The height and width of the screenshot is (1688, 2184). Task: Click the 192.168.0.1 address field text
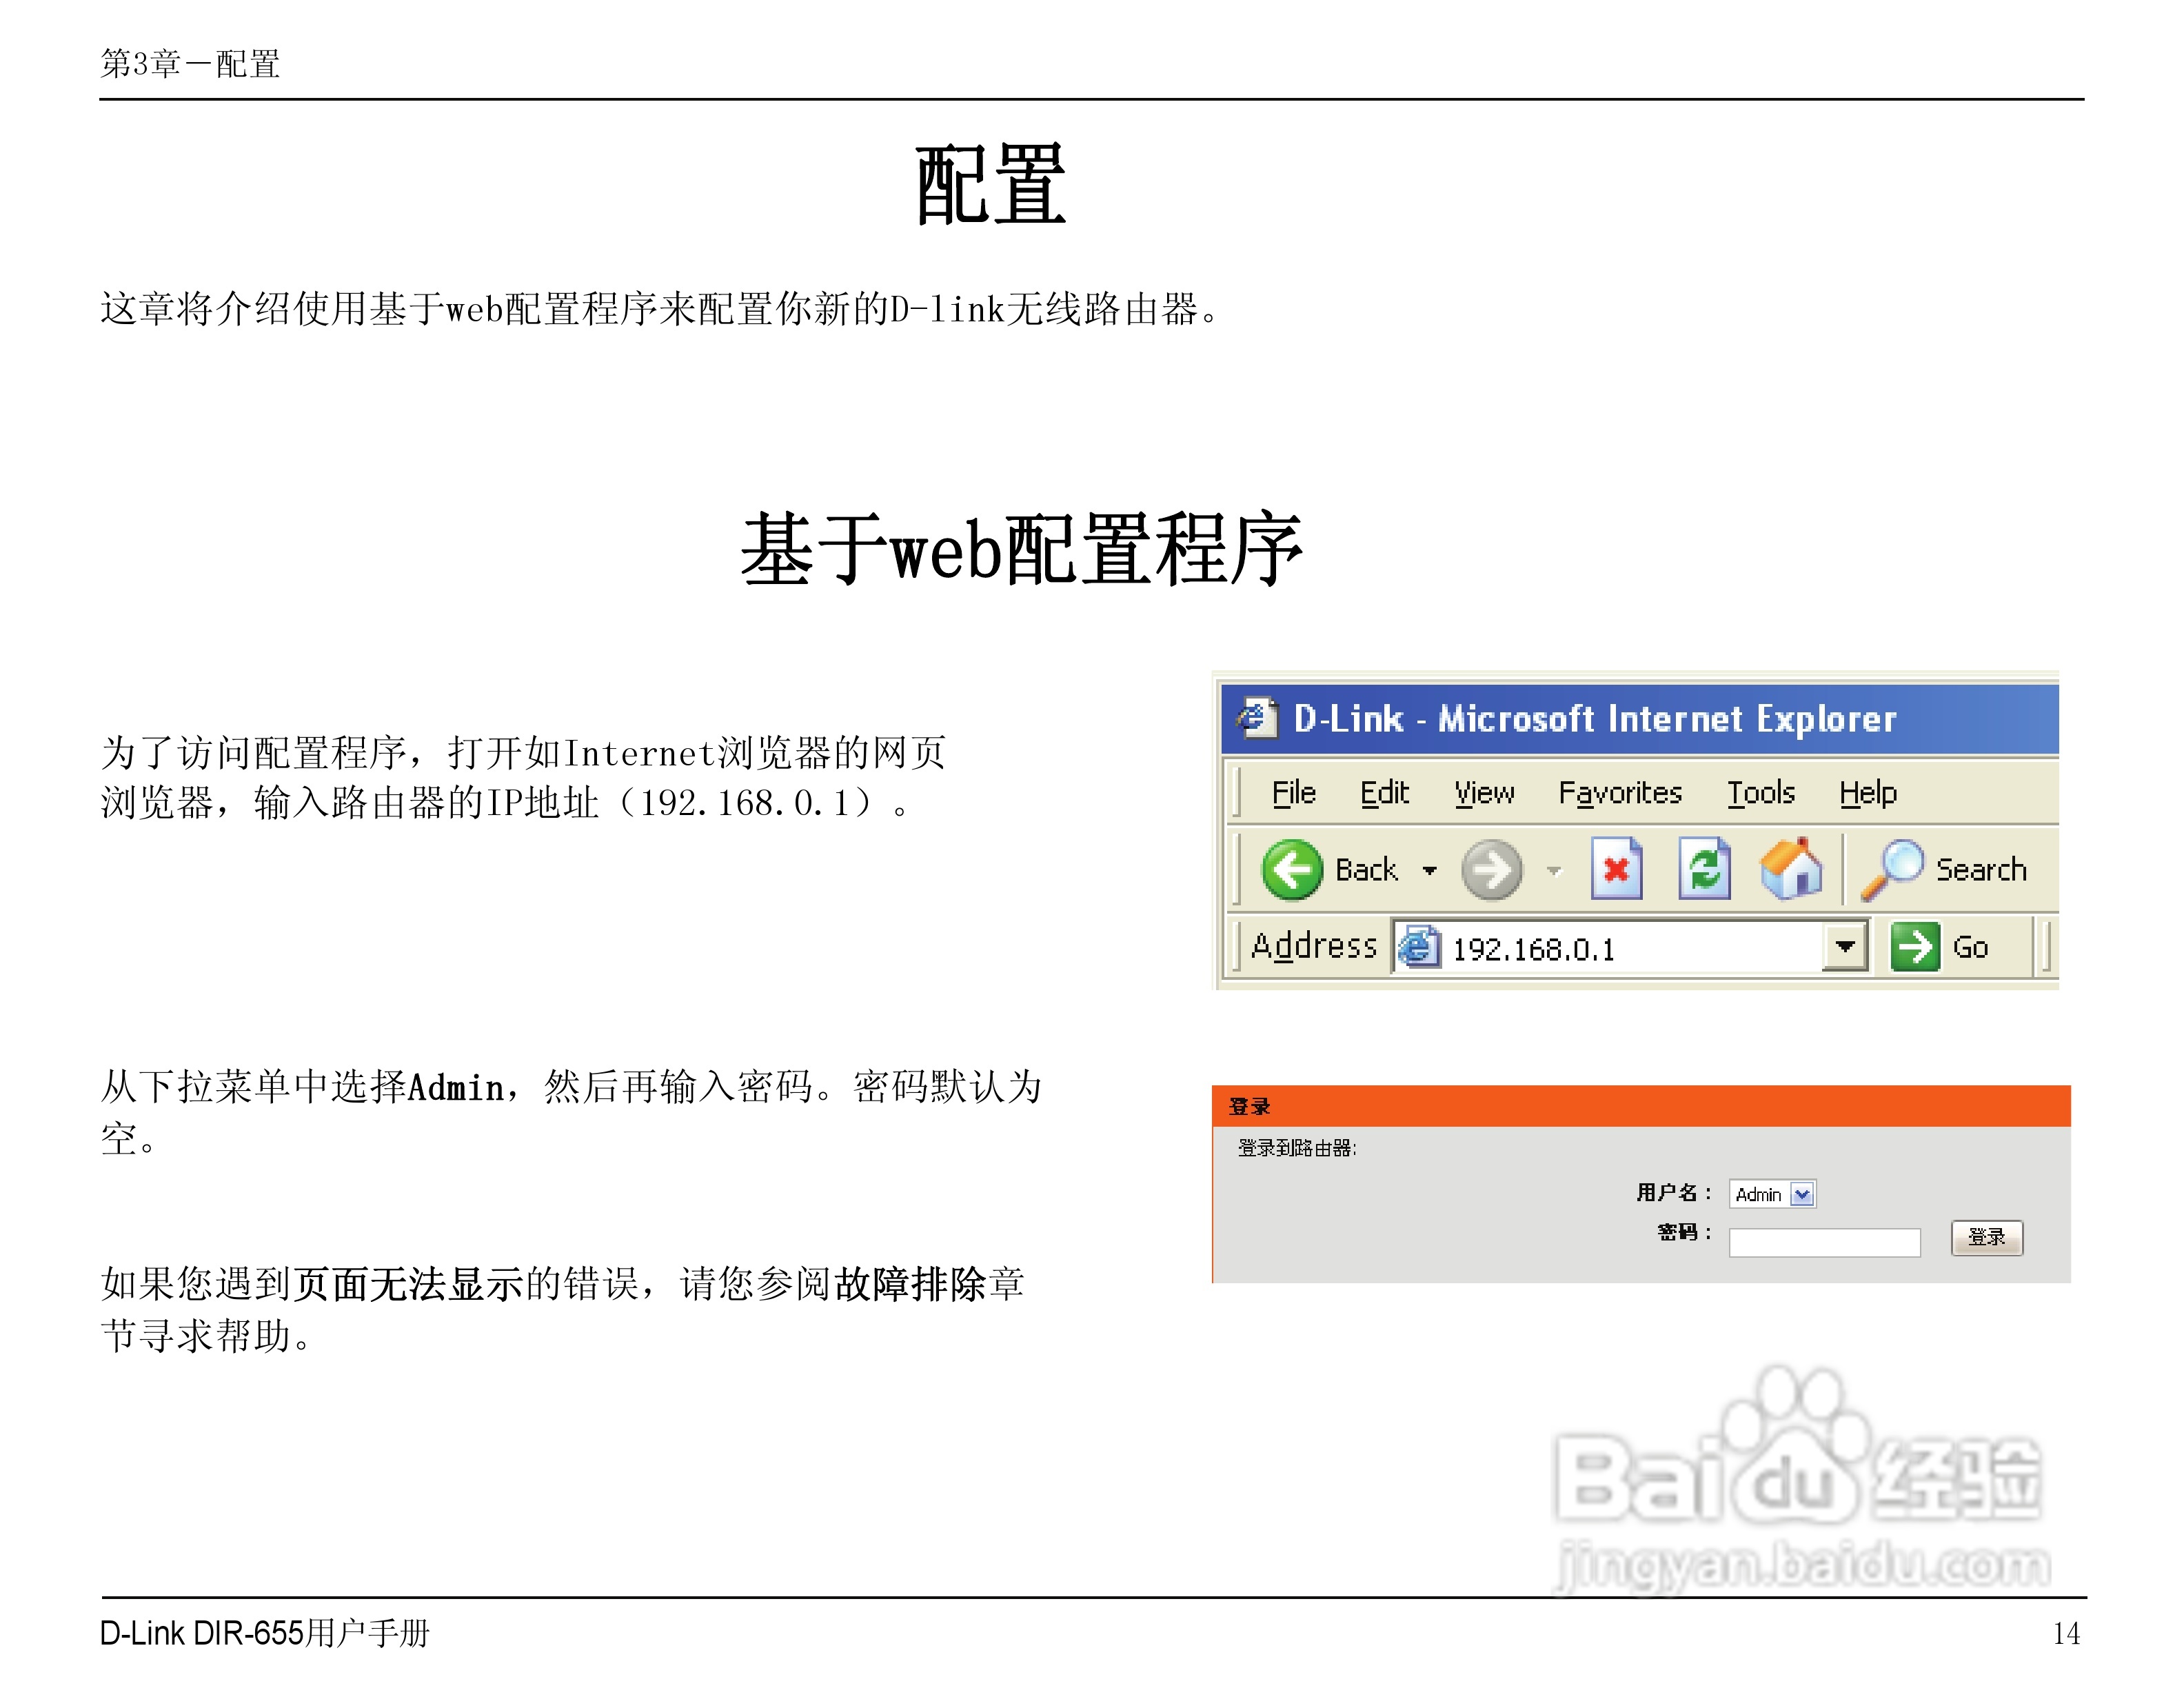(1533, 949)
